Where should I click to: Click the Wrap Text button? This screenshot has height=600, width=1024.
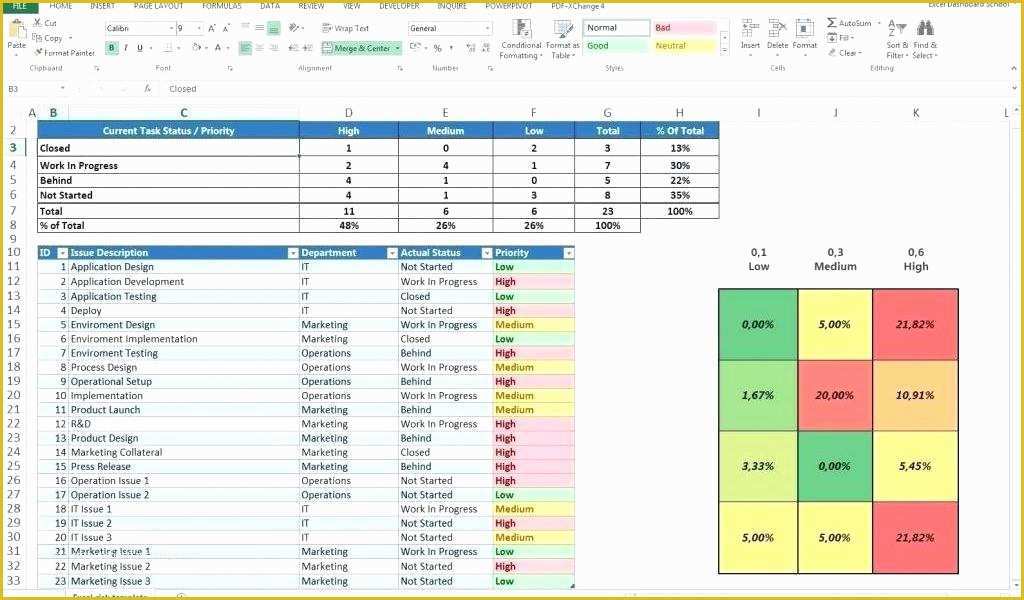tap(348, 28)
